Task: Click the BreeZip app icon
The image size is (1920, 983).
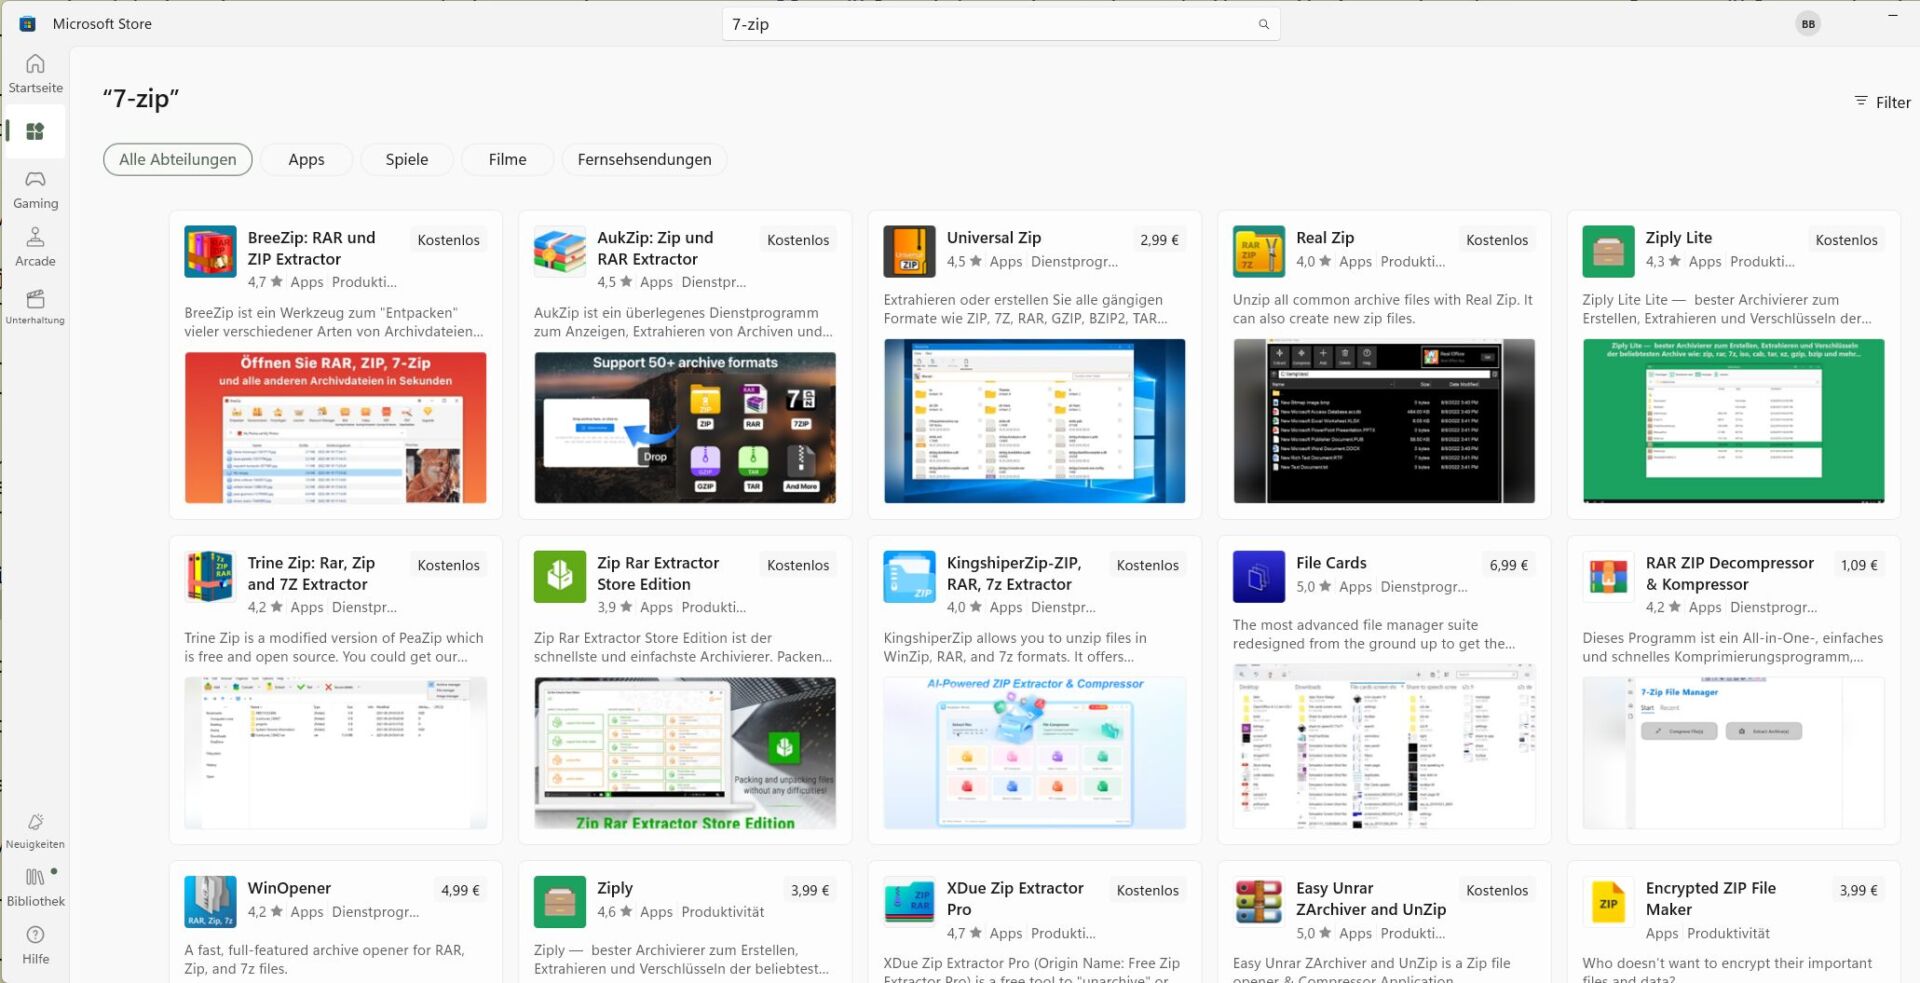Action: tap(210, 251)
